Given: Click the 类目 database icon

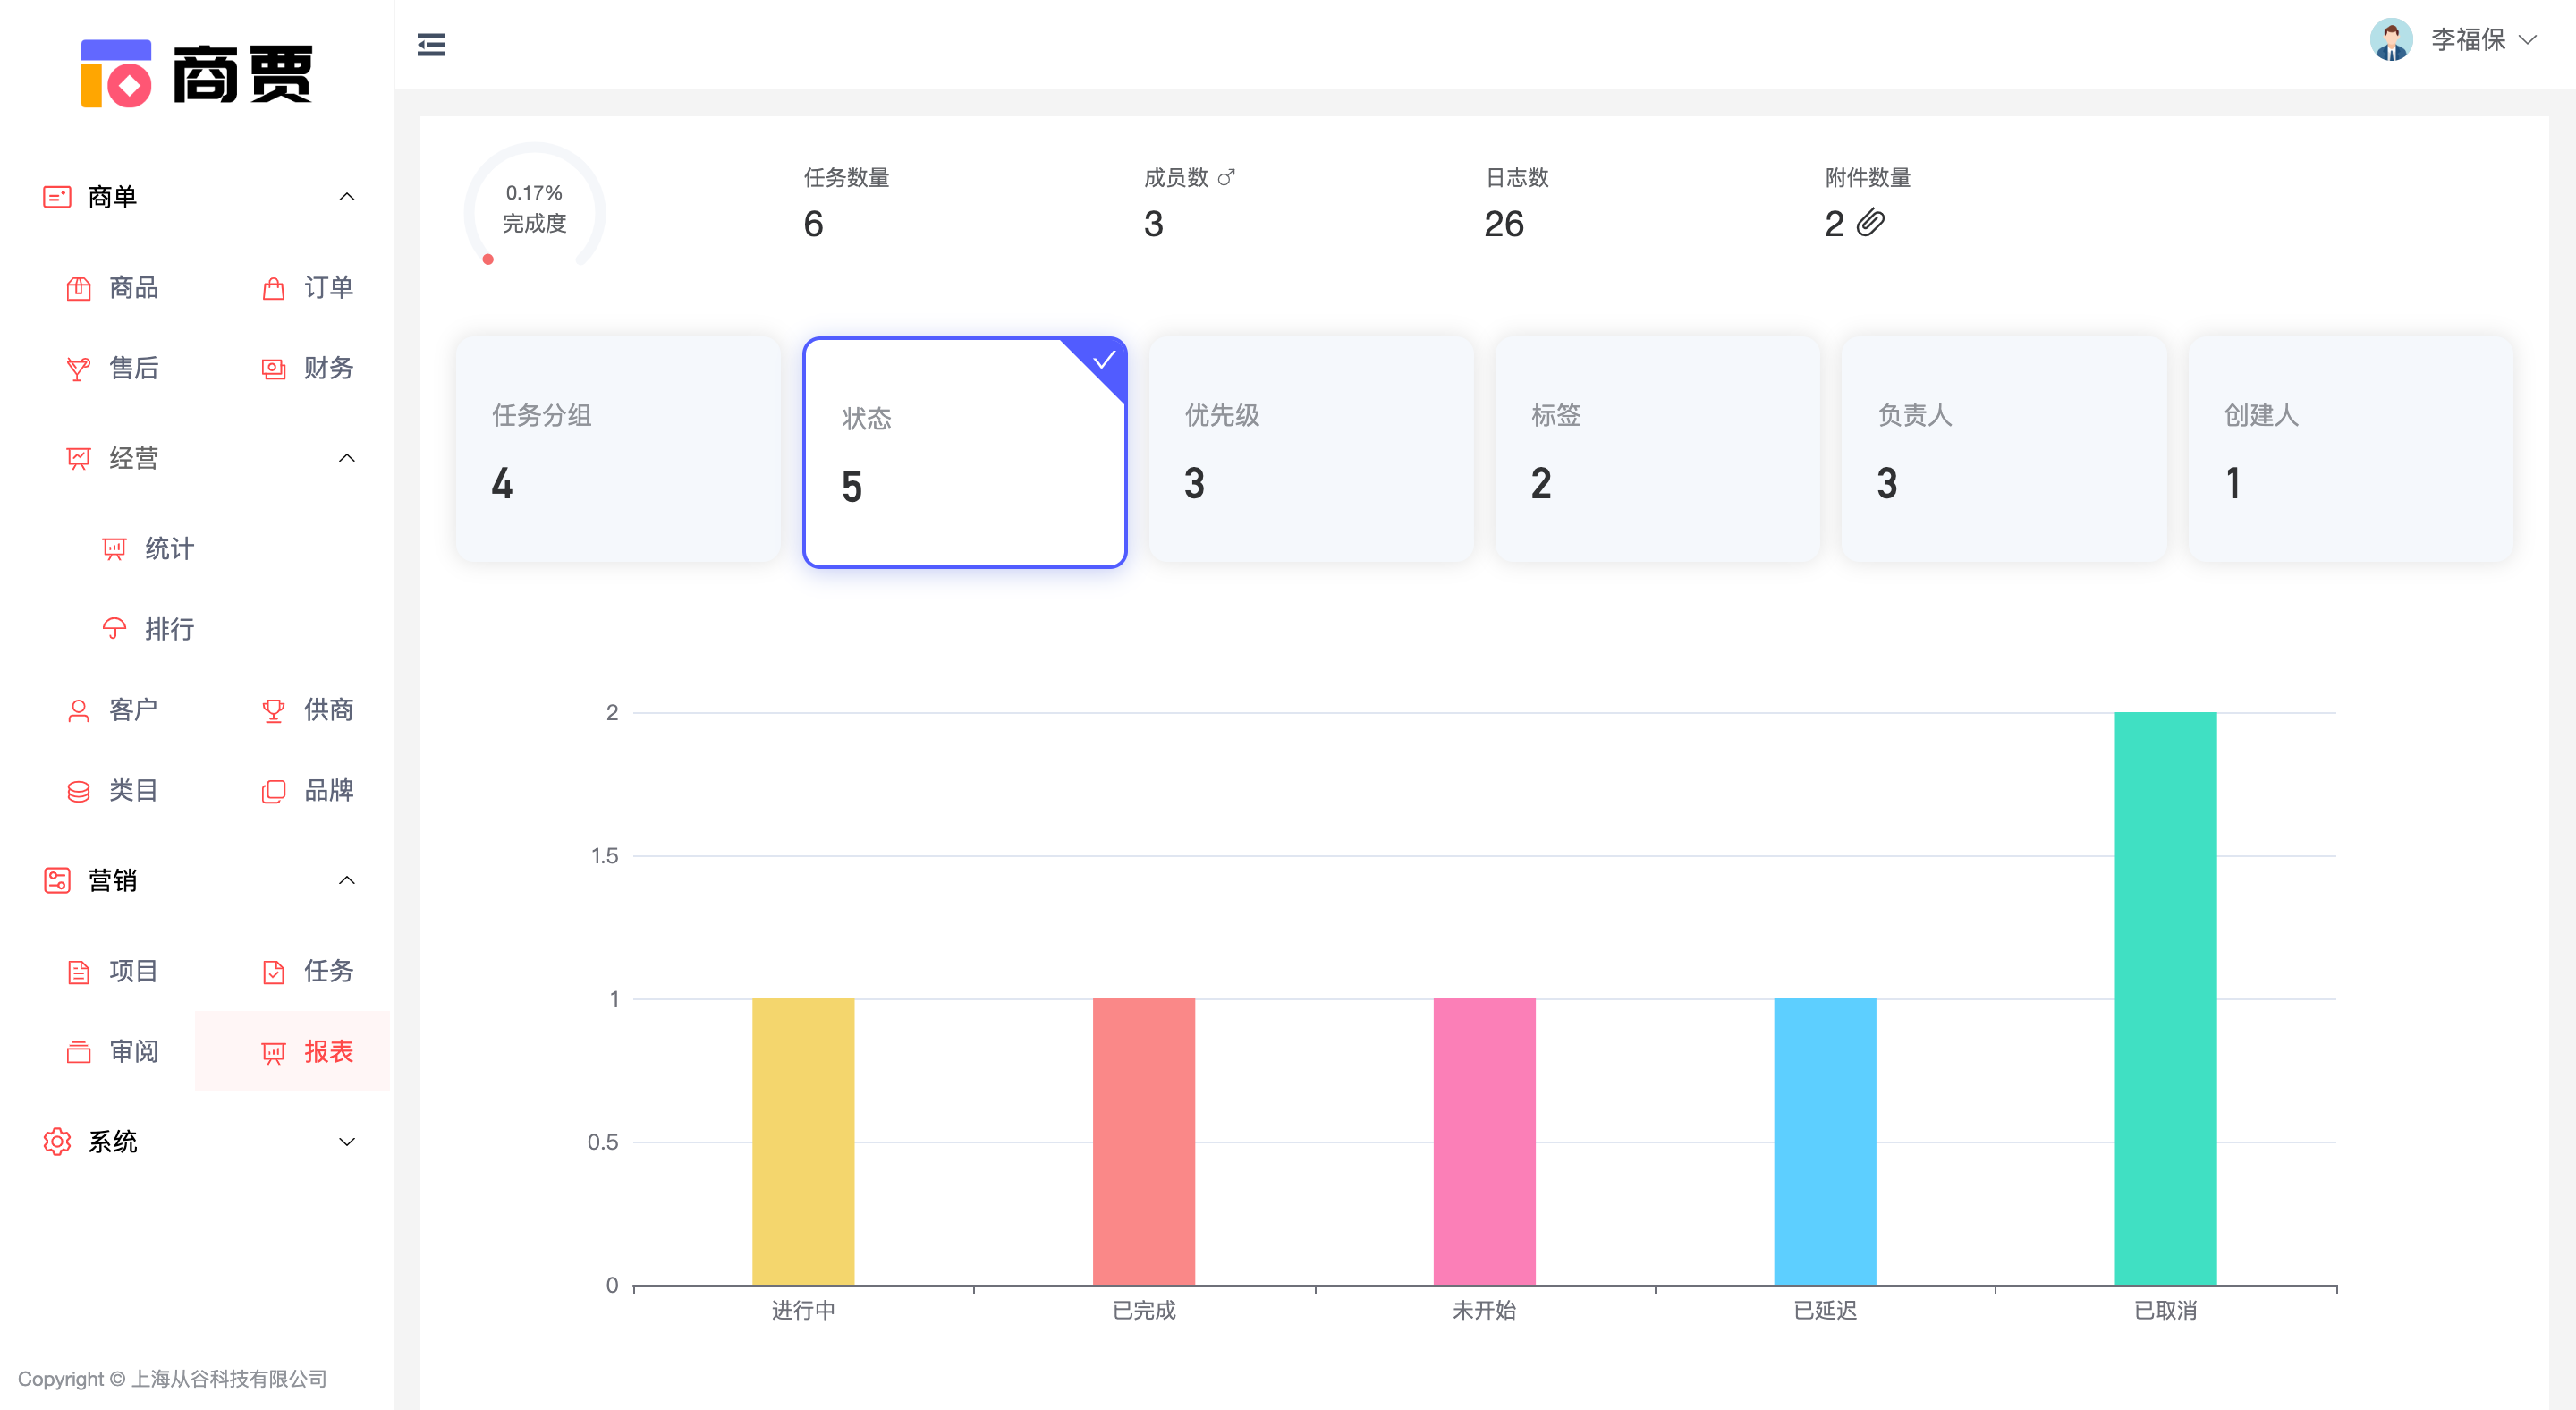Looking at the screenshot, I should (x=79, y=791).
